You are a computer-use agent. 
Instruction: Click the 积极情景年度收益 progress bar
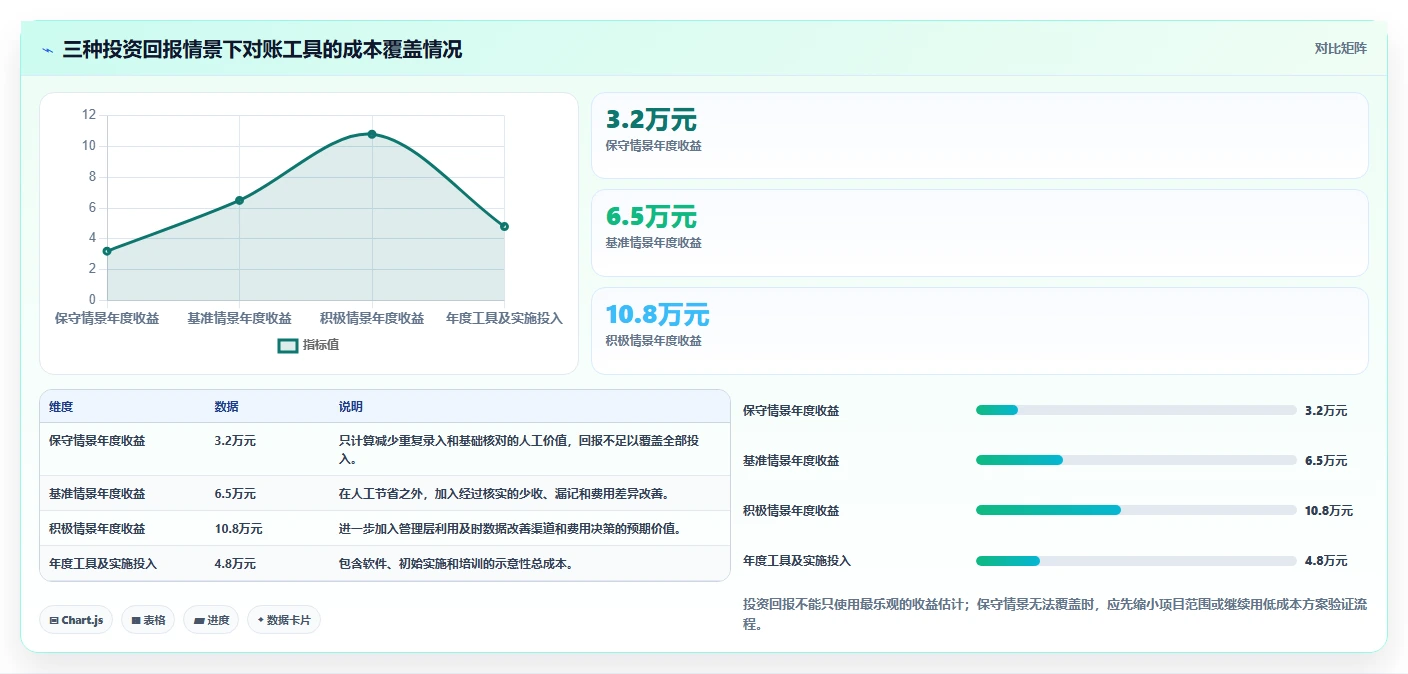pyautogui.click(x=1136, y=510)
